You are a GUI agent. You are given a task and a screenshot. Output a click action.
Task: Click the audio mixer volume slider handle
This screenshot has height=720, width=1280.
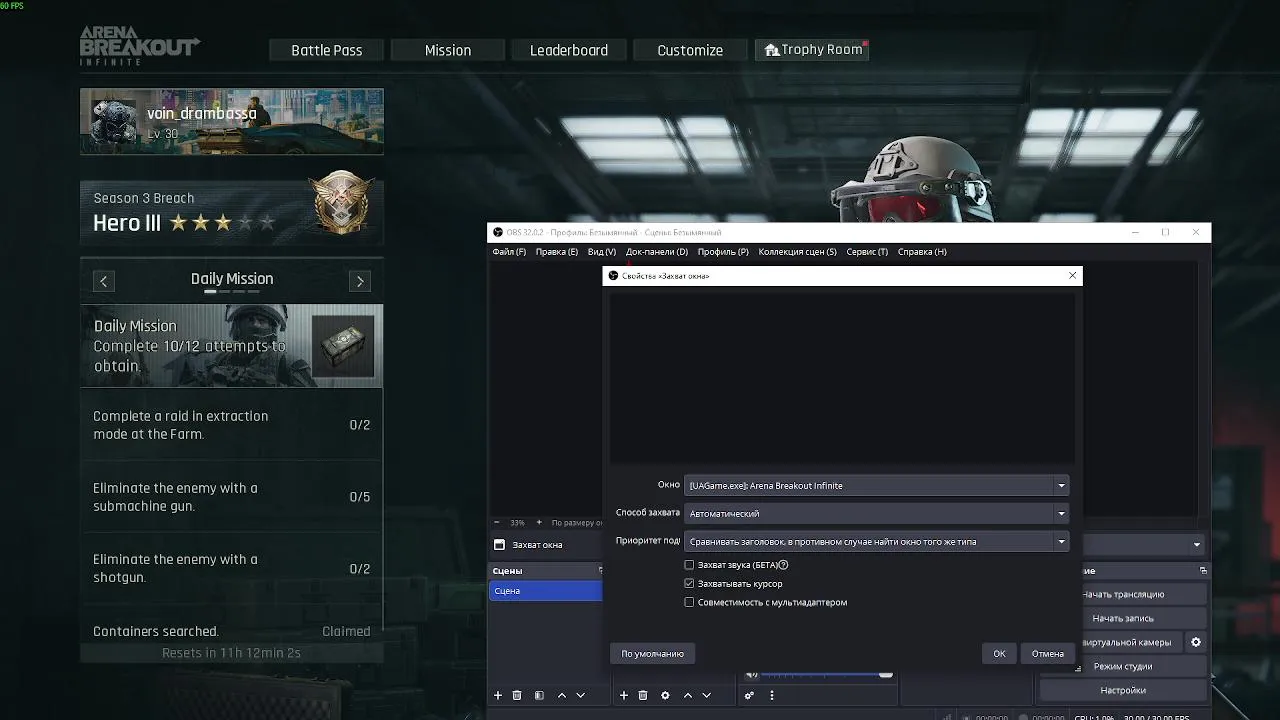(885, 675)
